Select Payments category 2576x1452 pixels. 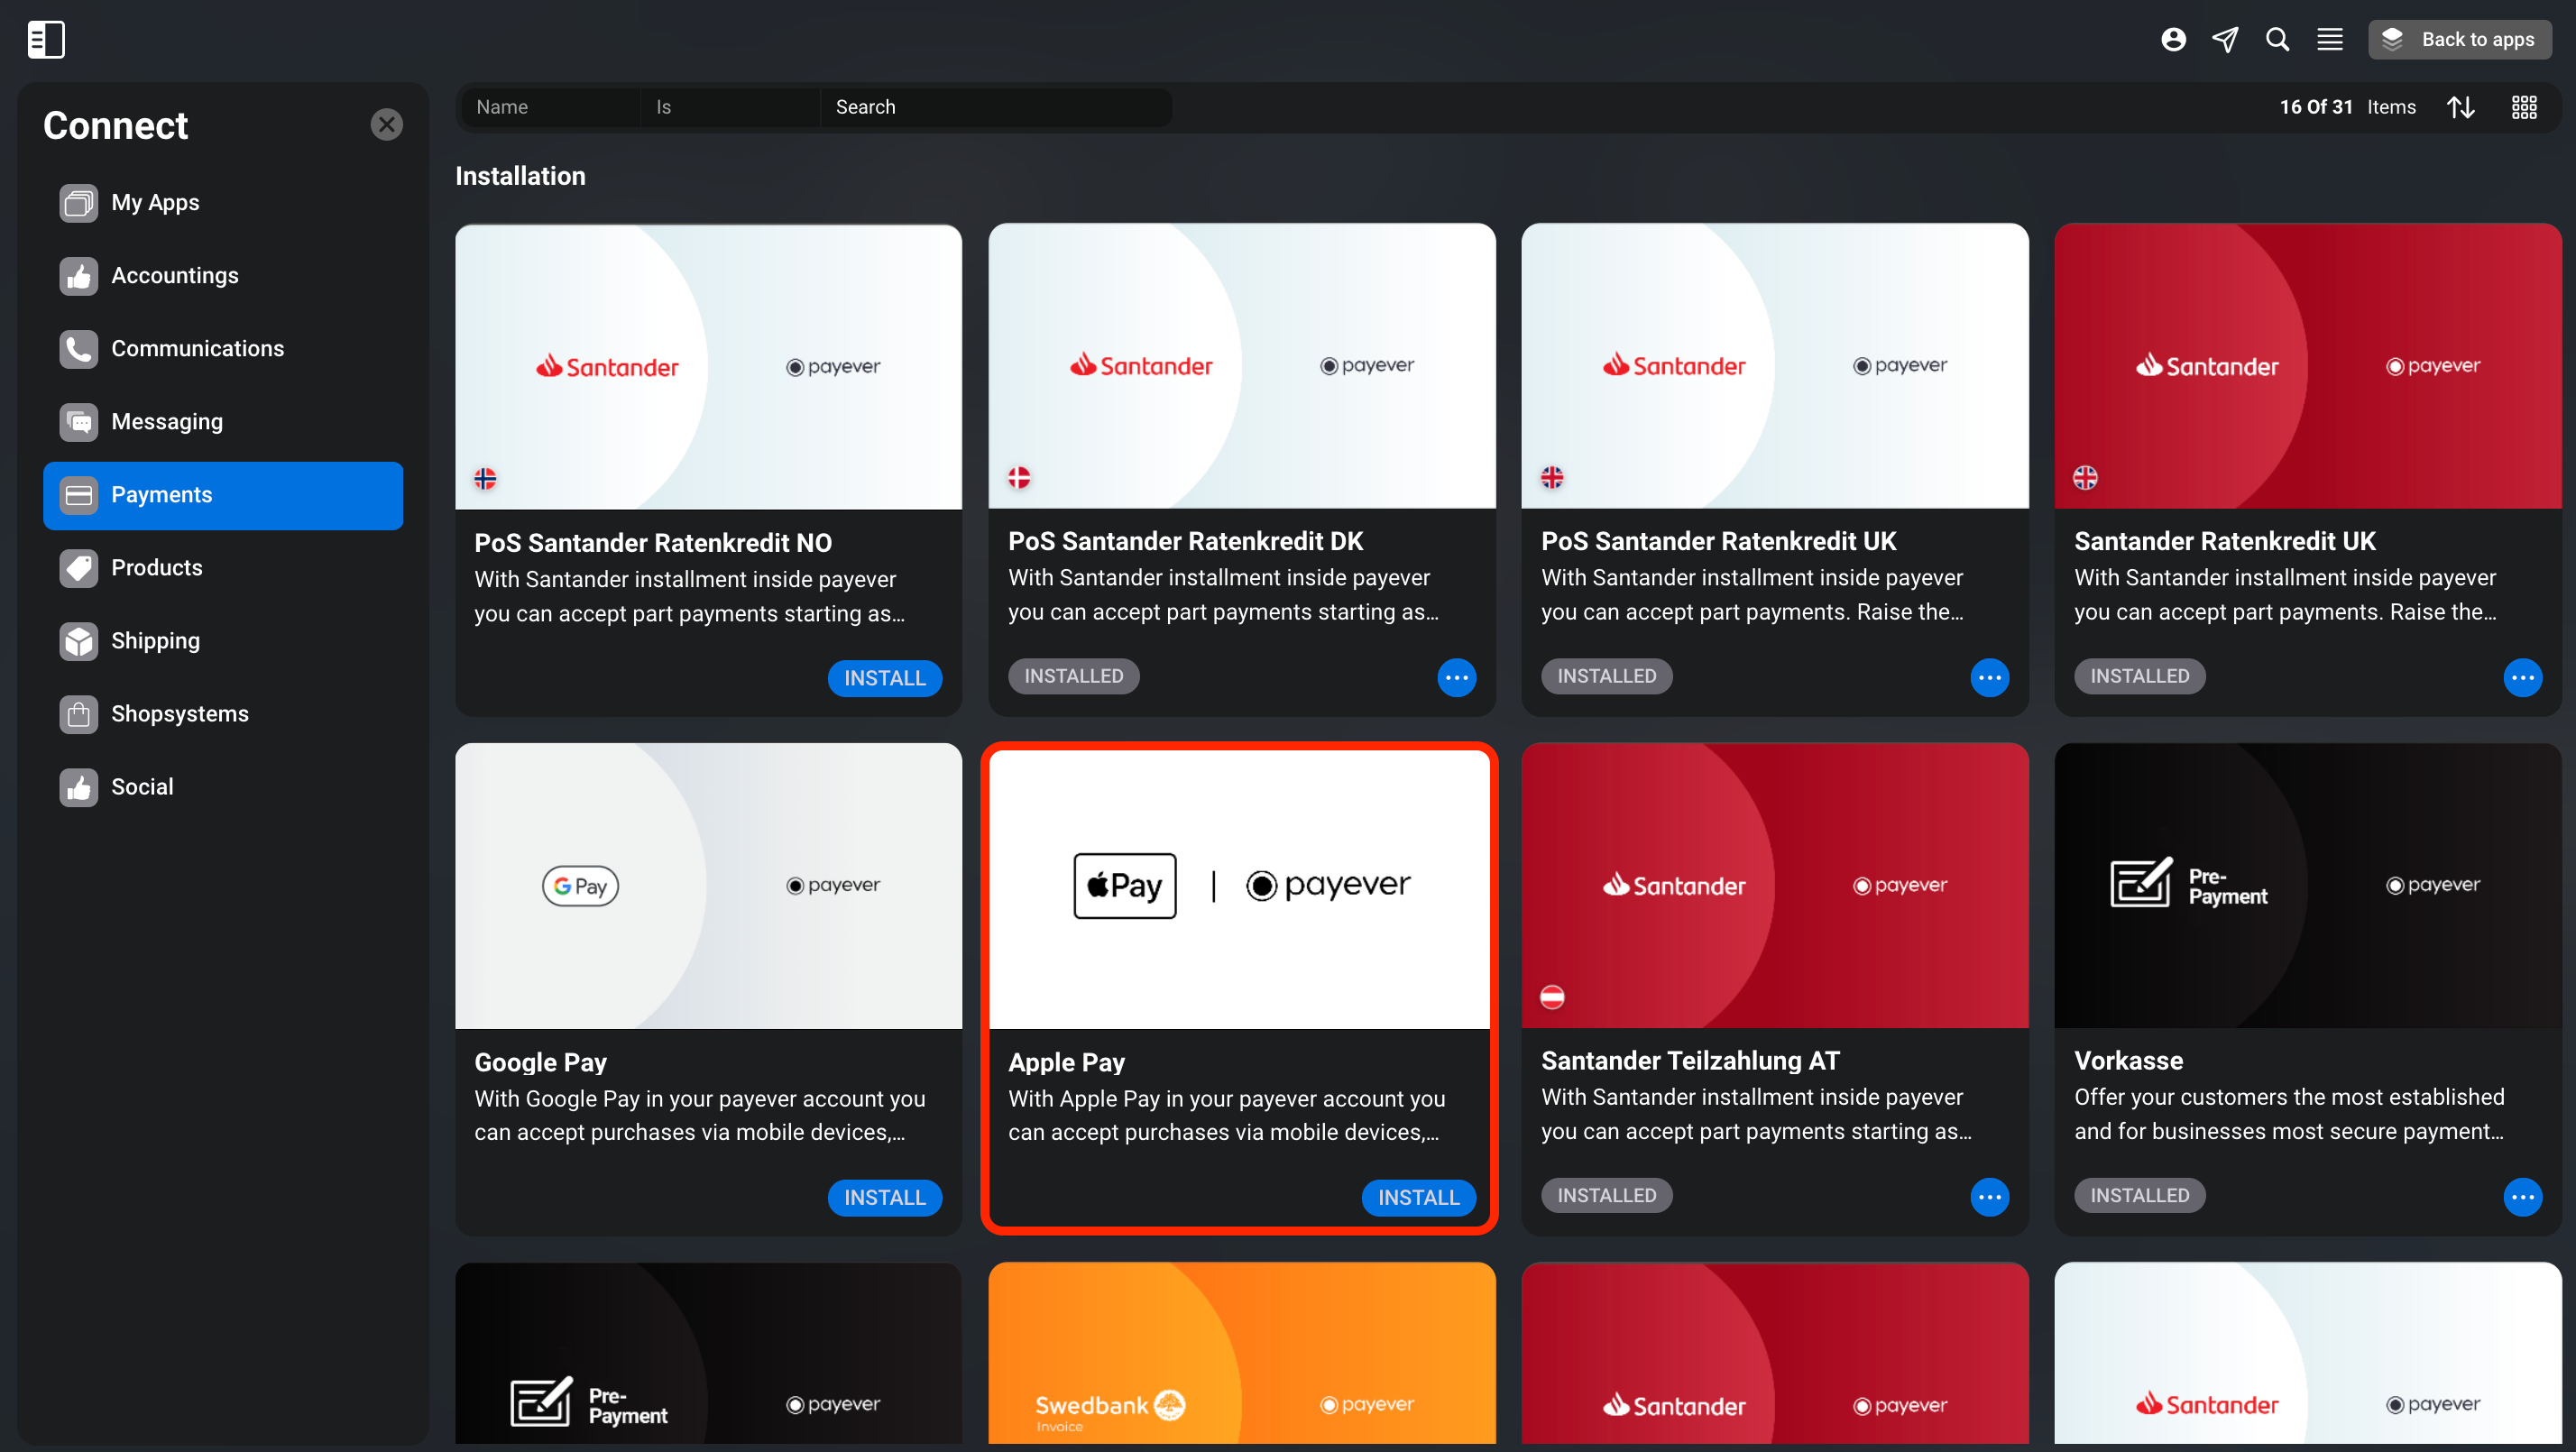223,496
